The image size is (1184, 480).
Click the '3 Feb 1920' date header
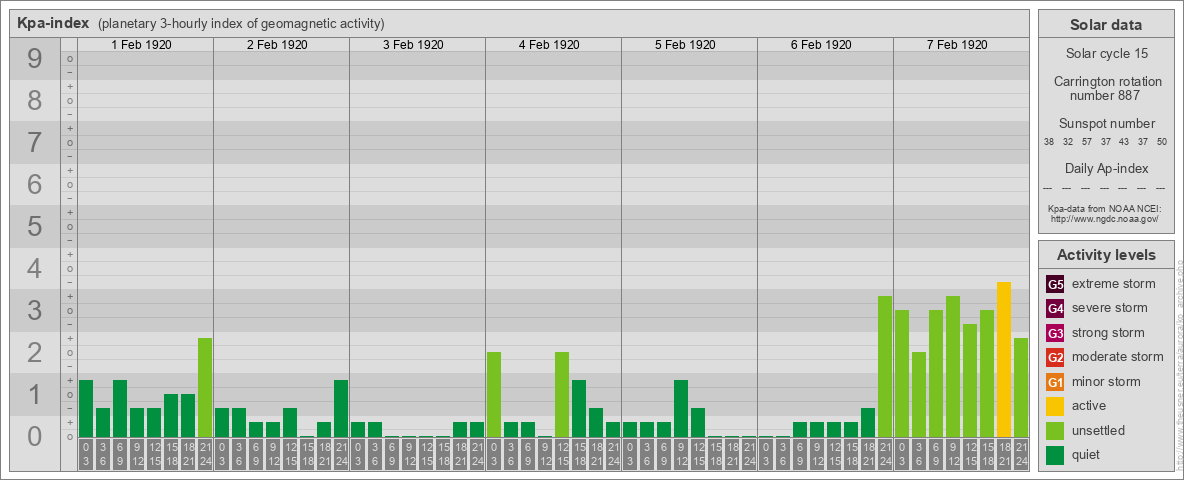[413, 45]
